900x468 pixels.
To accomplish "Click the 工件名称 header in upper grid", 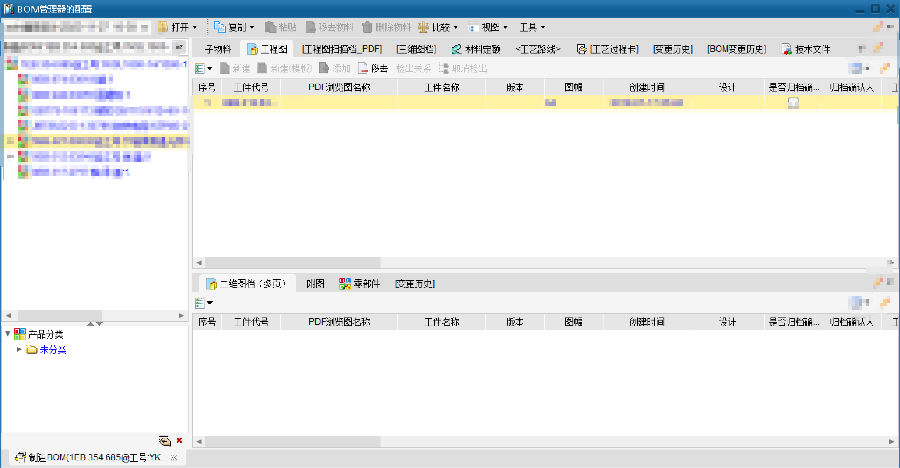I will [x=441, y=87].
